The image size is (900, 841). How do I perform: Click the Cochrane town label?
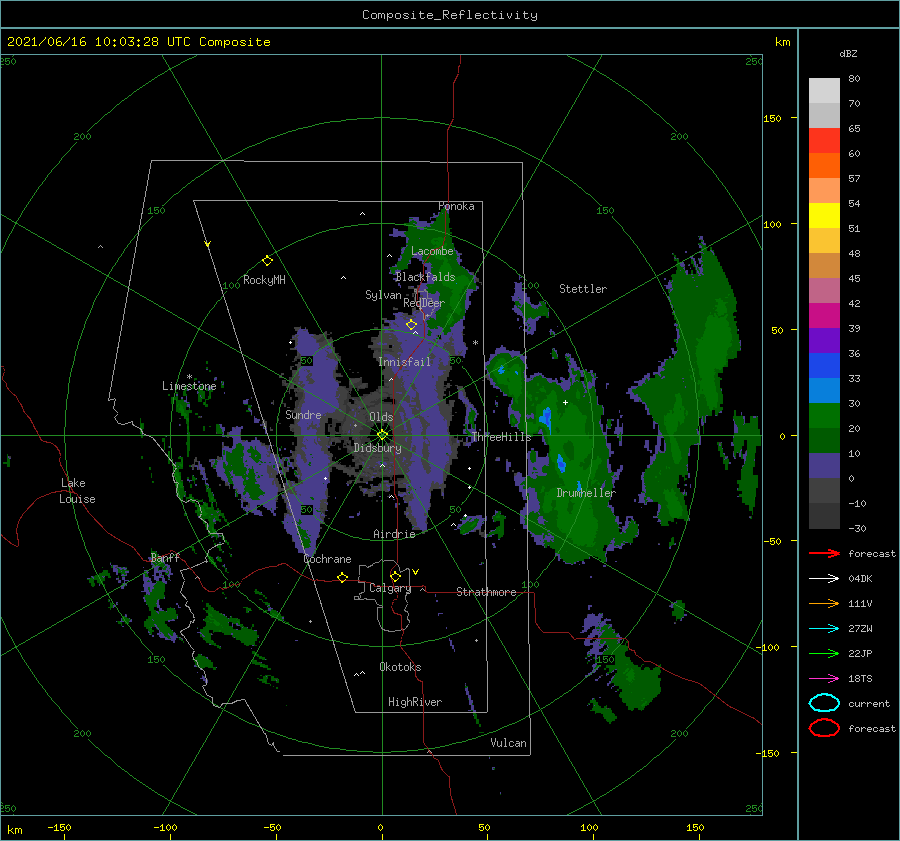327,559
